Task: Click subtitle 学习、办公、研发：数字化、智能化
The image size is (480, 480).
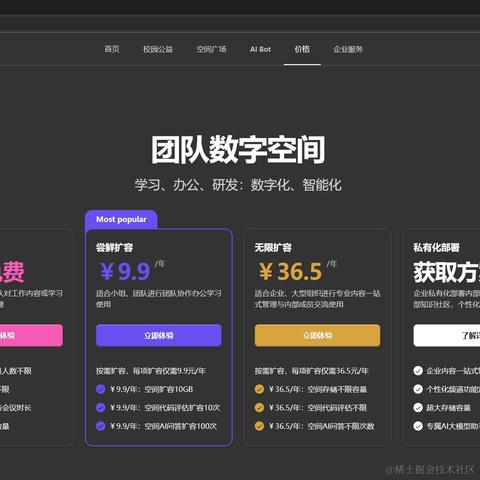Action: pos(238,185)
